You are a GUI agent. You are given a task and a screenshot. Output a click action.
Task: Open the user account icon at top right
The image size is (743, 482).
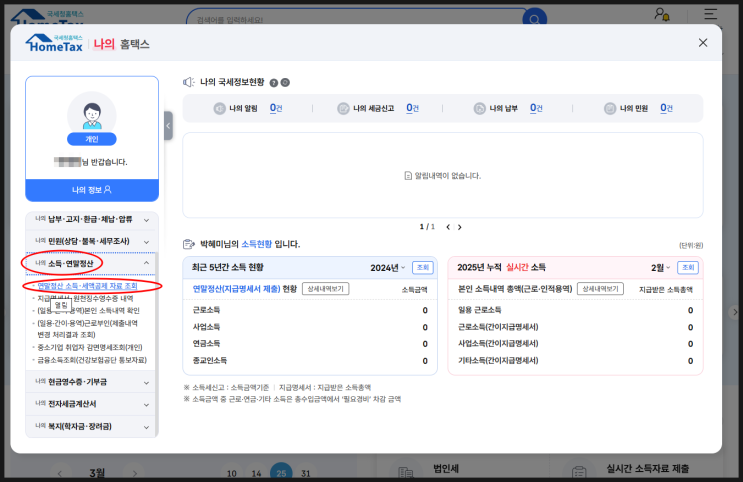click(x=661, y=14)
